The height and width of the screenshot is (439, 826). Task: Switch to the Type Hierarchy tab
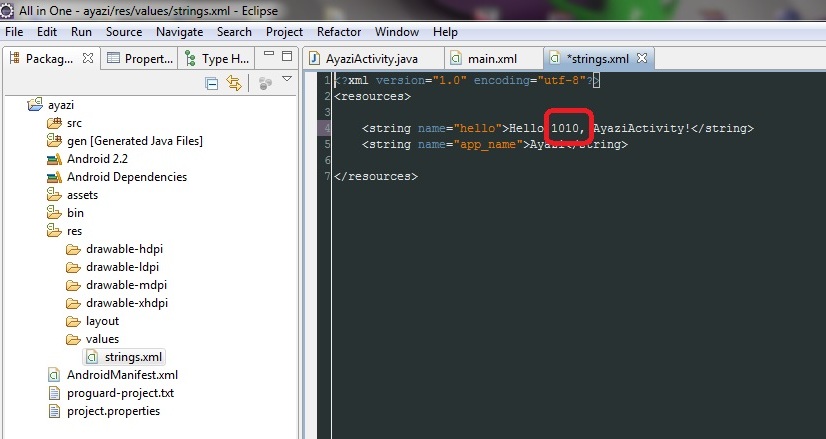217,58
